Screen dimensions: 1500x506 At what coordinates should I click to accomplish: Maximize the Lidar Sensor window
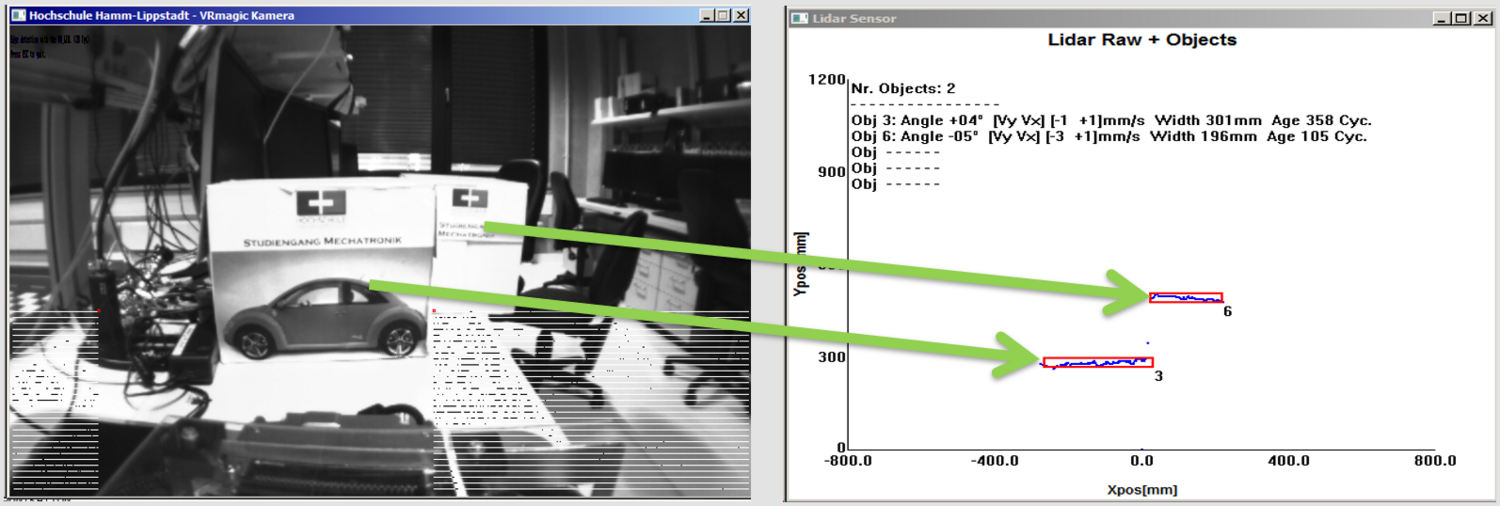(1460, 18)
